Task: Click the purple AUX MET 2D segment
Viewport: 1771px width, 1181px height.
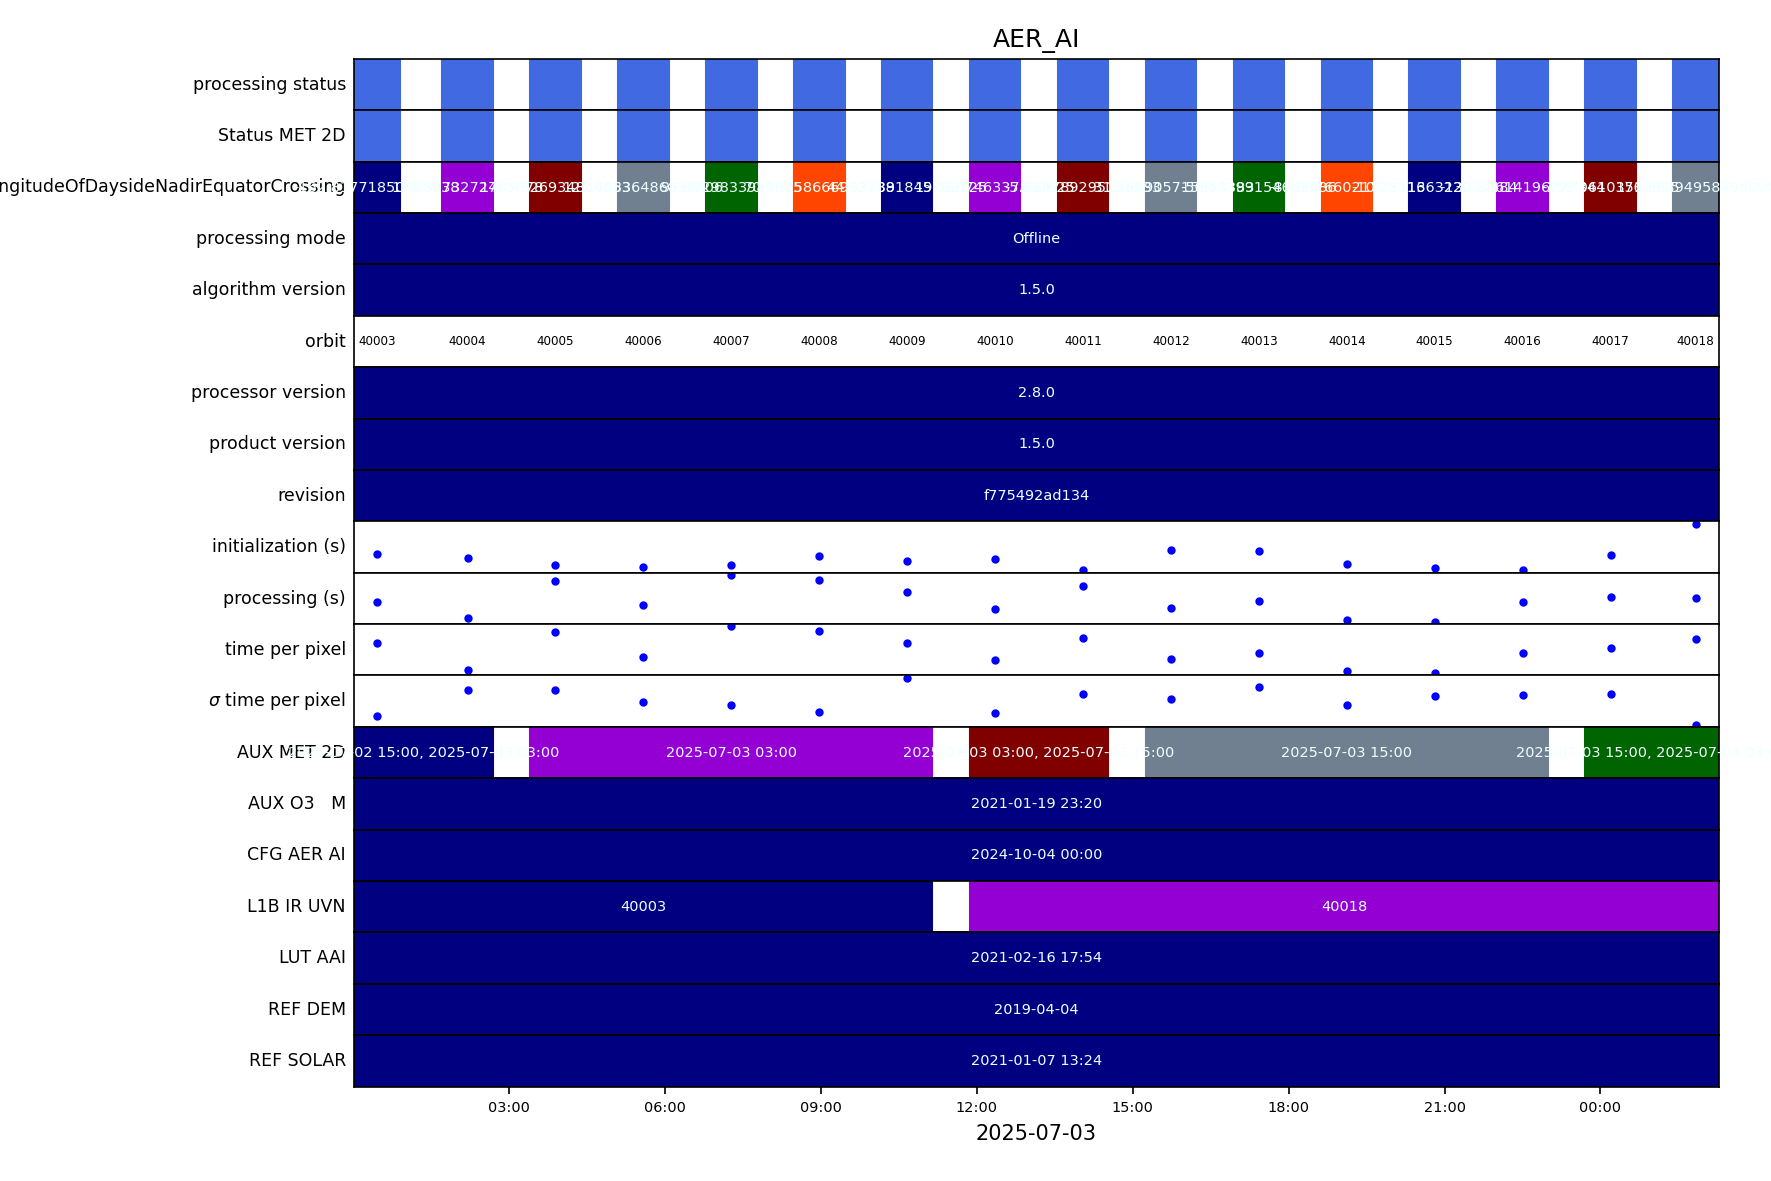Action: pyautogui.click(x=730, y=752)
